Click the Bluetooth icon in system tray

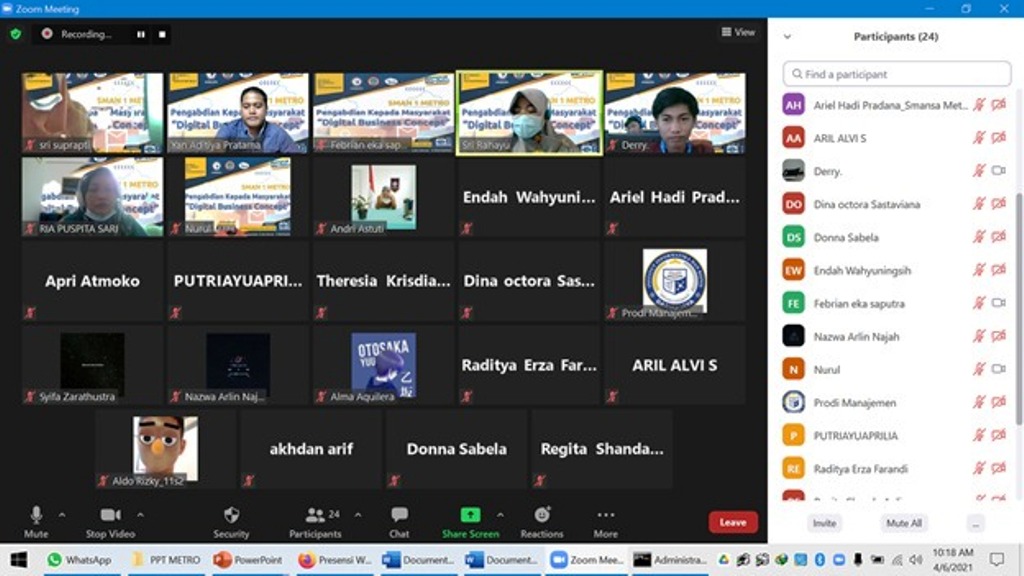[820, 560]
